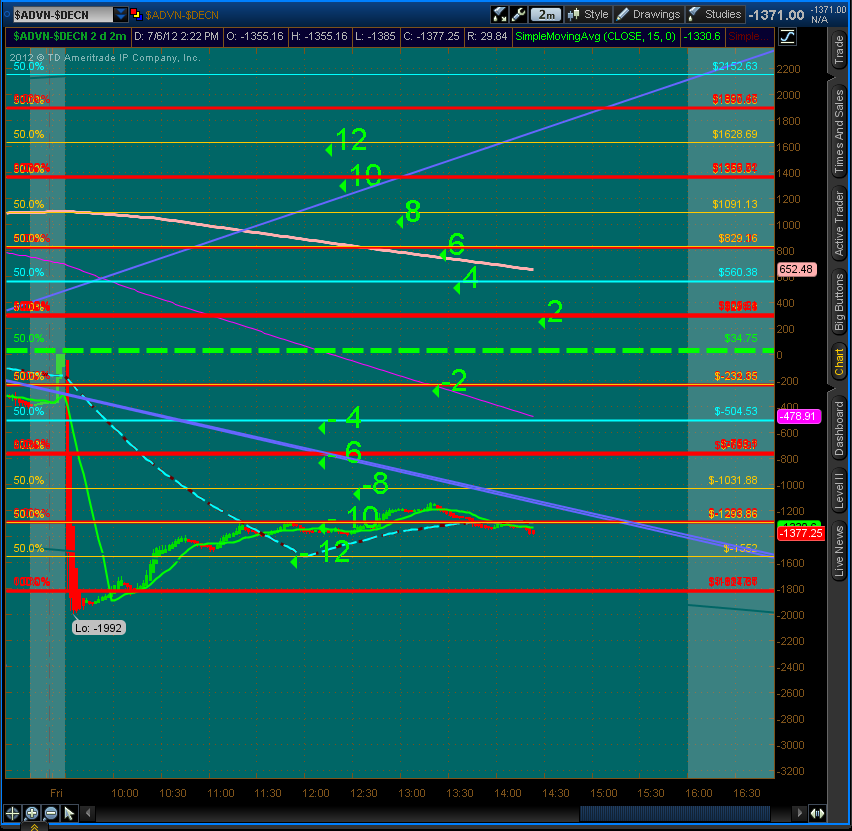Screen dimensions: 852x831
Task: Click the horizontal time scrollbar thumb
Action: point(675,813)
